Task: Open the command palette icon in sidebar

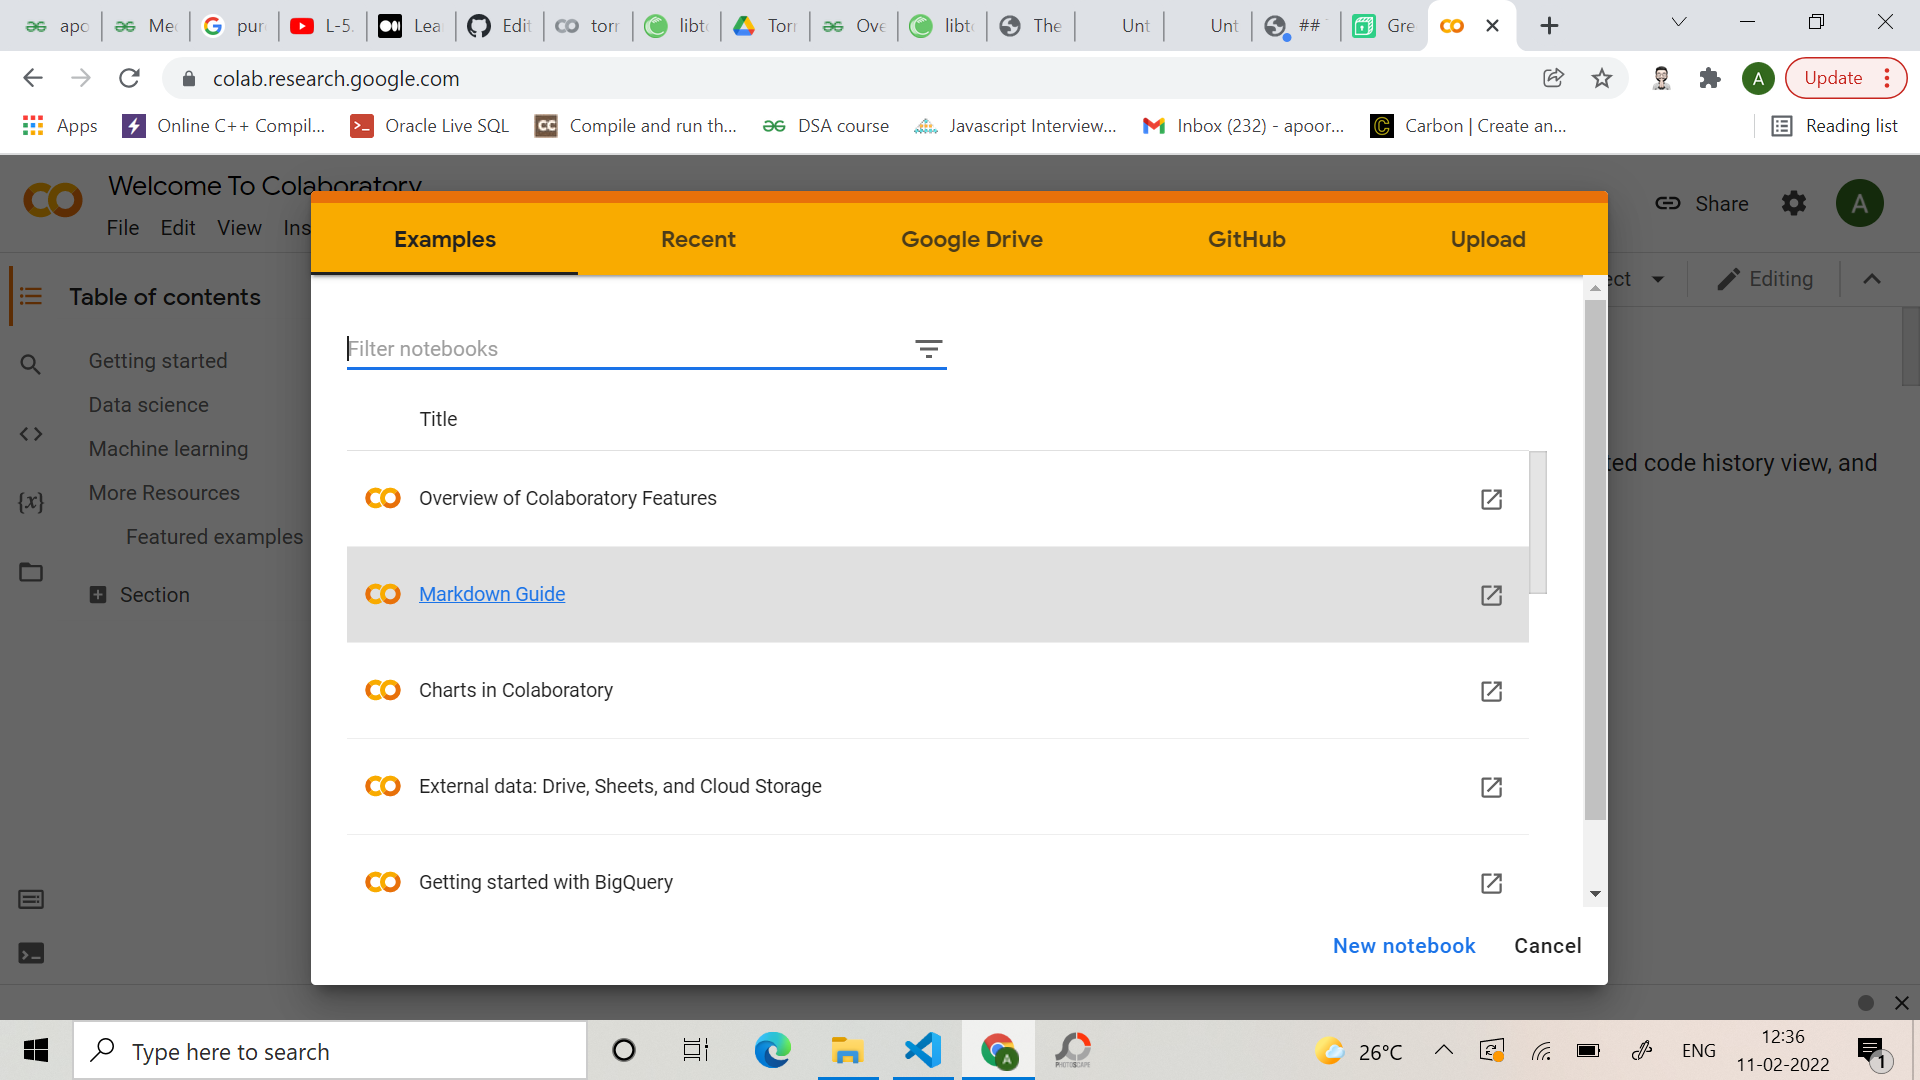Action: (31, 899)
